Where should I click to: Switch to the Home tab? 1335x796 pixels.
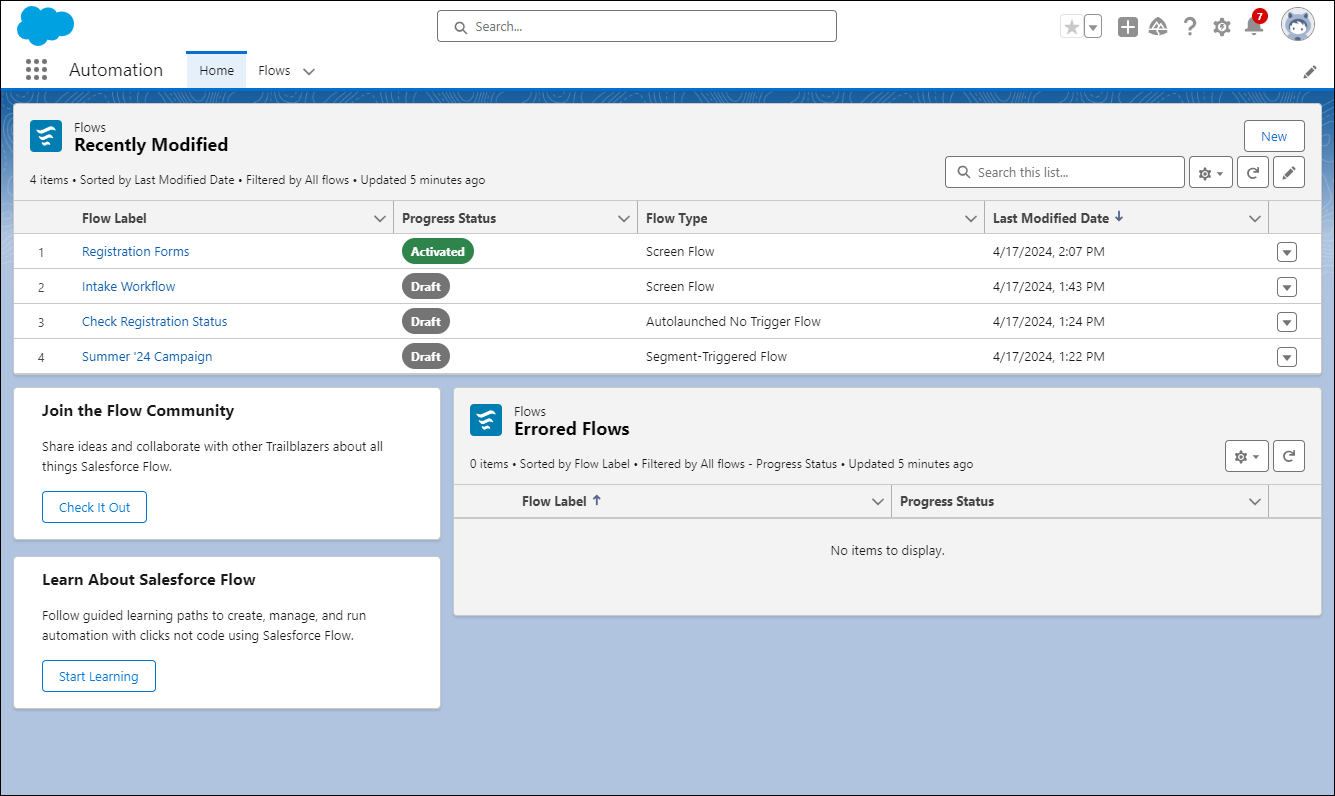click(x=216, y=70)
